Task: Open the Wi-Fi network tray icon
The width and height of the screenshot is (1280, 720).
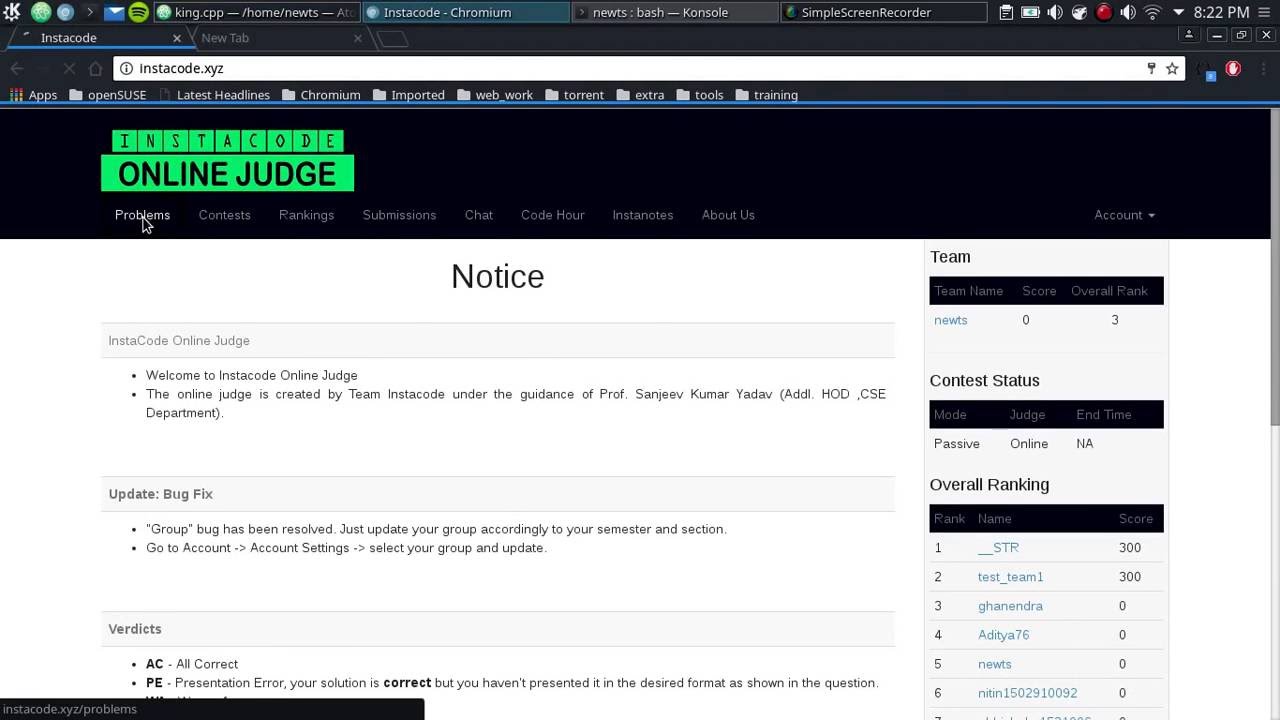Action: pyautogui.click(x=1152, y=12)
